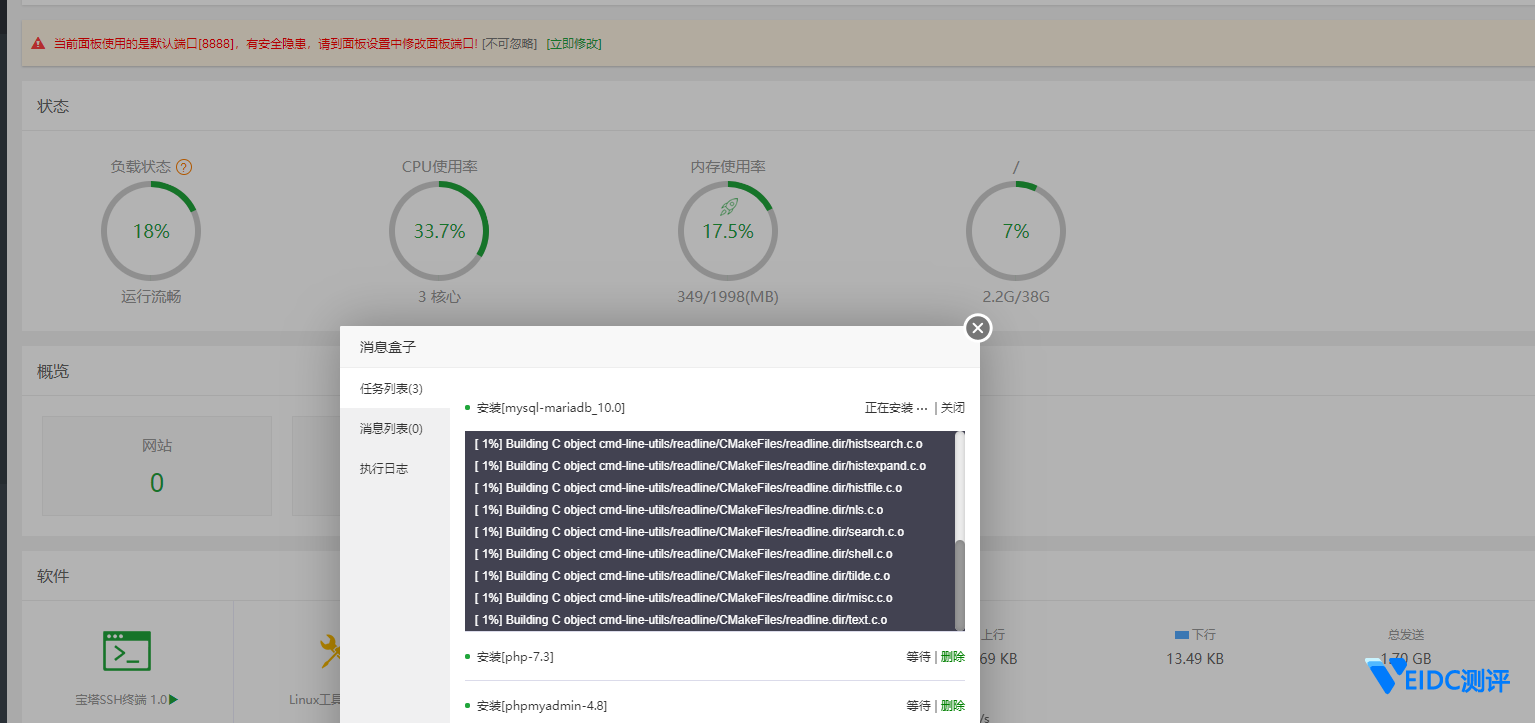Click 关闭 for mysql-mariadb install task

click(x=953, y=408)
